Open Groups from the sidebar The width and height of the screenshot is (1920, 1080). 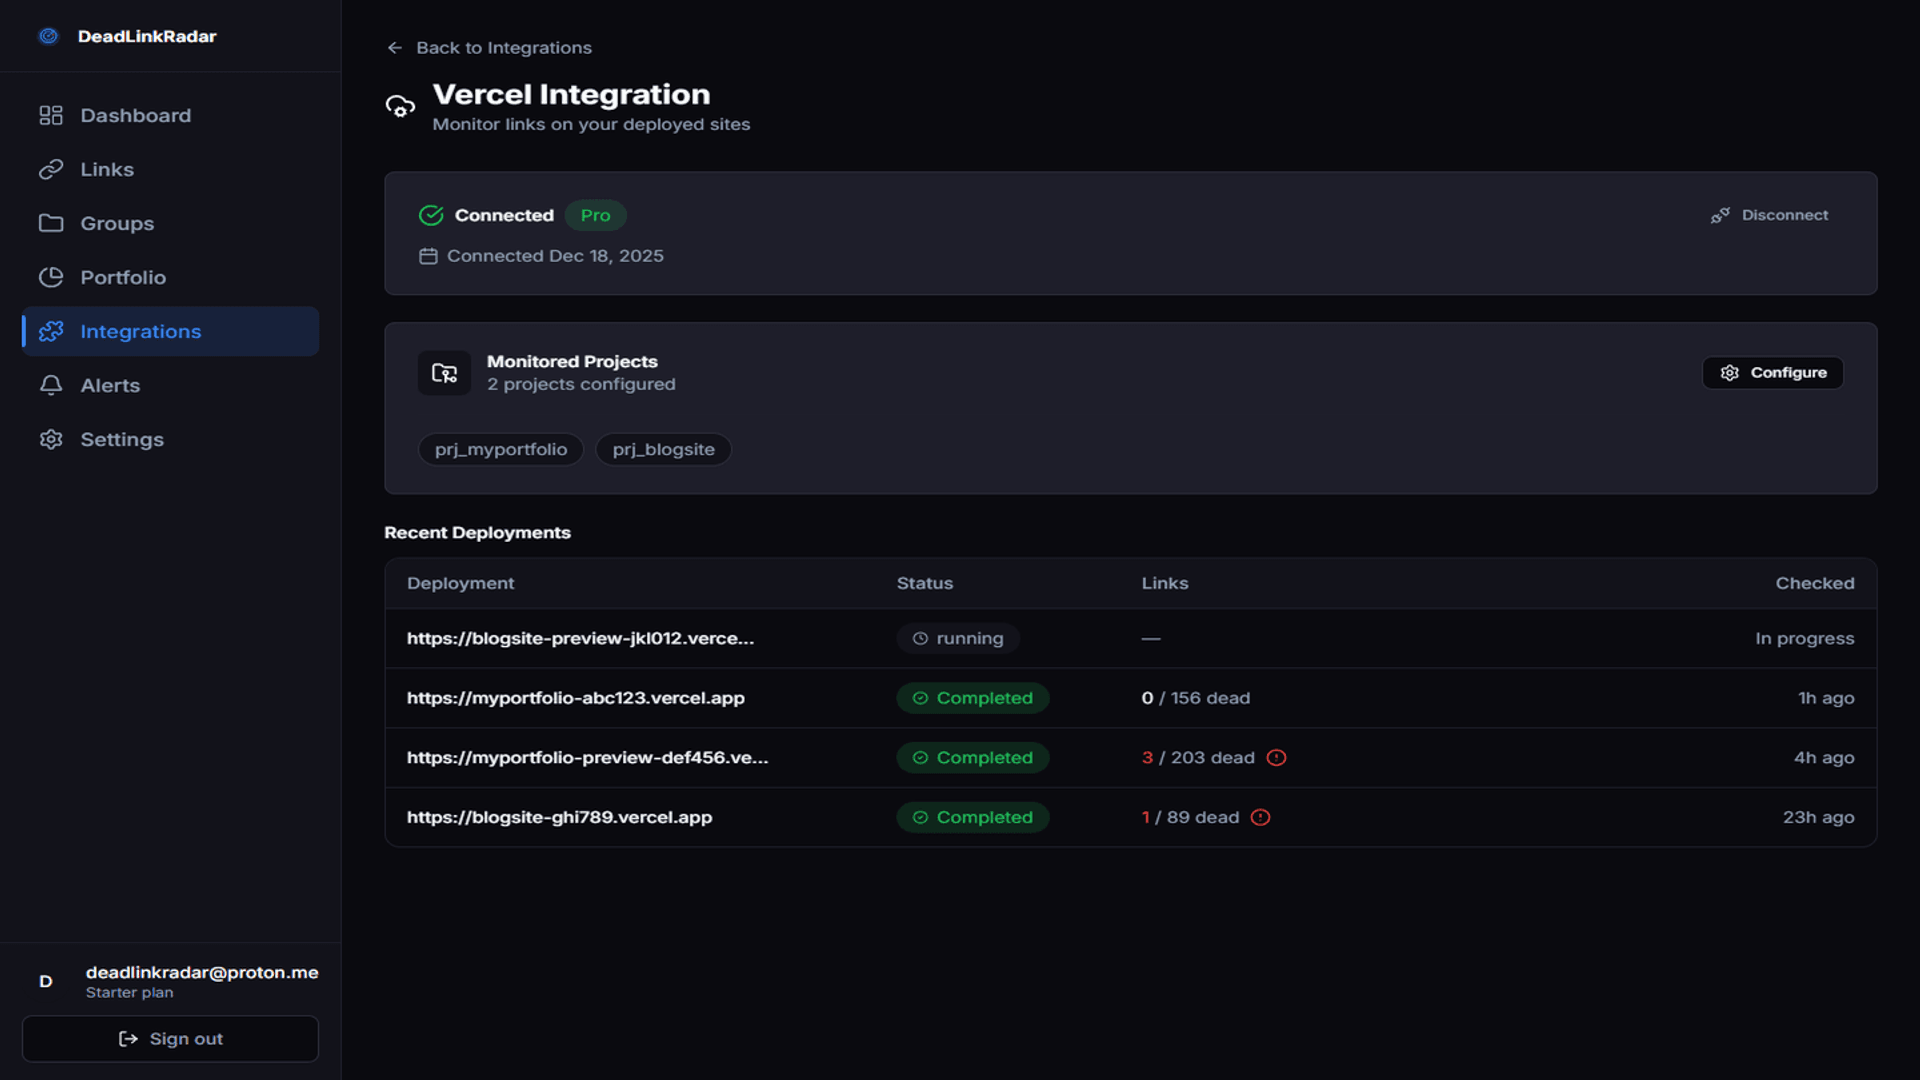[117, 223]
